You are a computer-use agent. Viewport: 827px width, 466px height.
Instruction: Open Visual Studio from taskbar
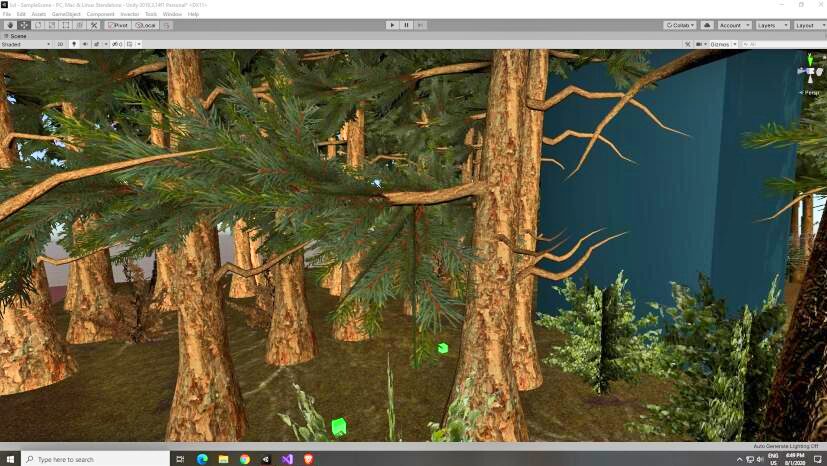point(287,459)
